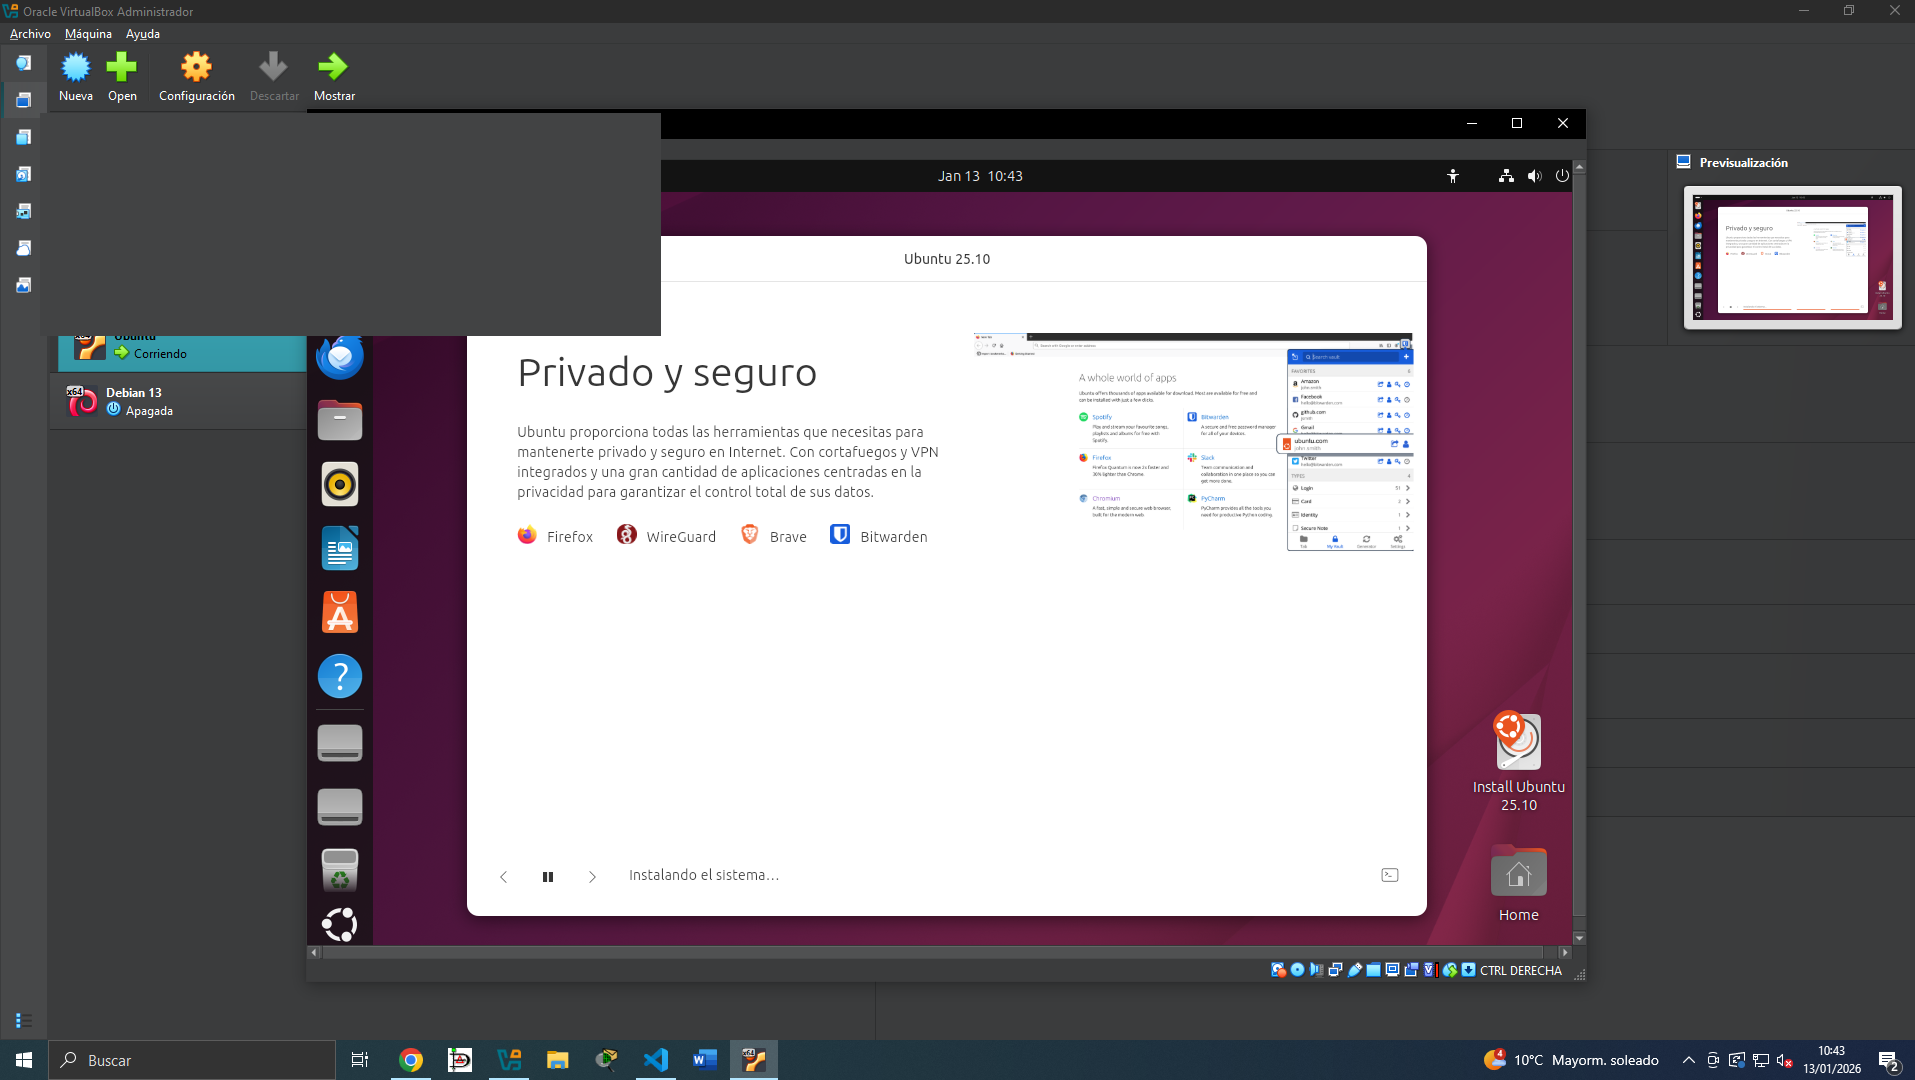The width and height of the screenshot is (1915, 1080).
Task: Open the Media manager sidebar icon
Action: point(23,174)
